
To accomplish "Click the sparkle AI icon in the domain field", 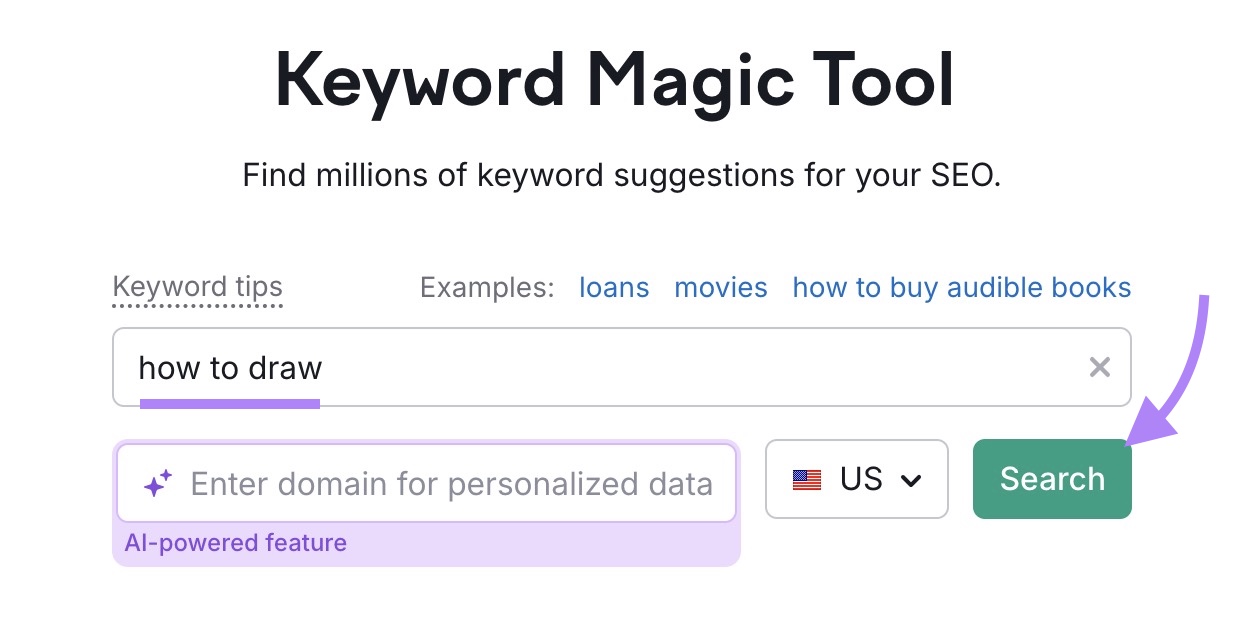I will 158,484.
